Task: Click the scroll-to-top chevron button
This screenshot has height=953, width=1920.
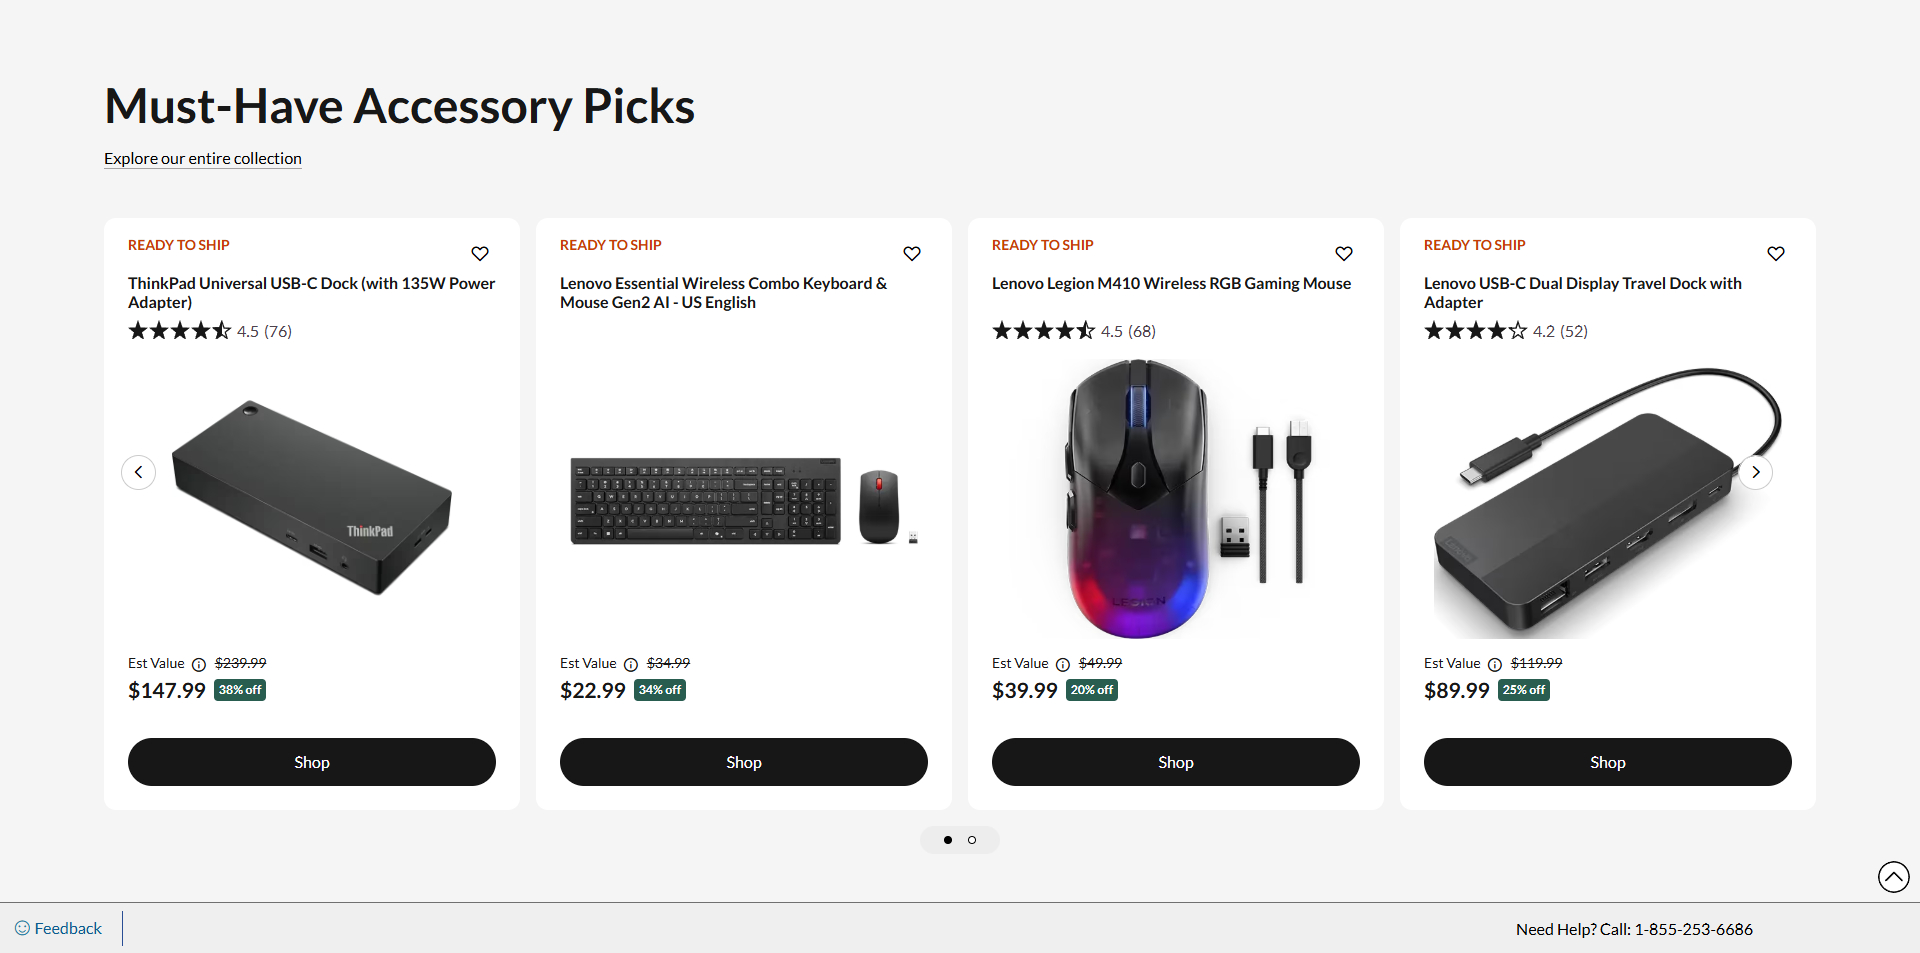Action: (1893, 877)
